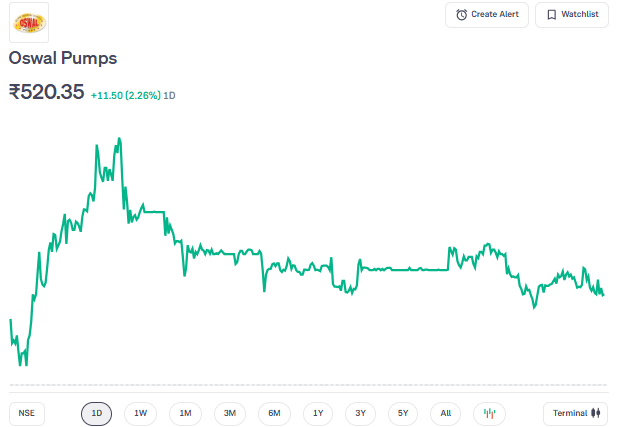This screenshot has width=626, height=427.
Task: Select the 1M time range
Action: pyautogui.click(x=185, y=413)
